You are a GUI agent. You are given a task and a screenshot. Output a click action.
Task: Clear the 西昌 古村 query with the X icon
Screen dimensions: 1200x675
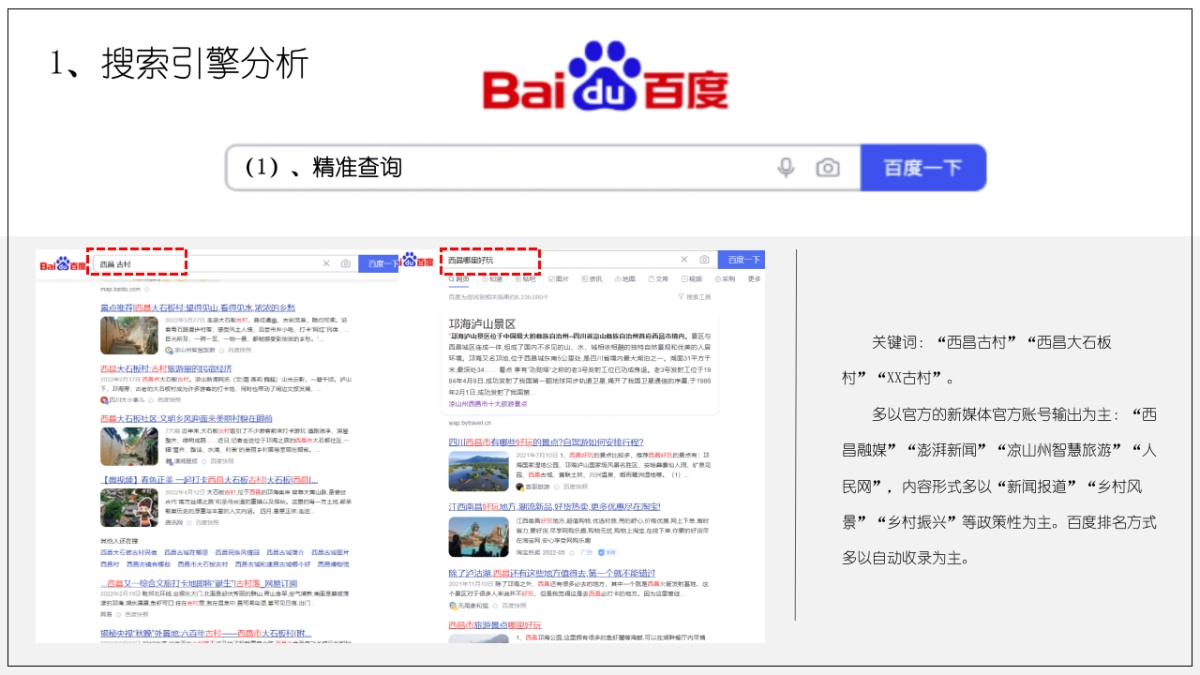(x=325, y=263)
